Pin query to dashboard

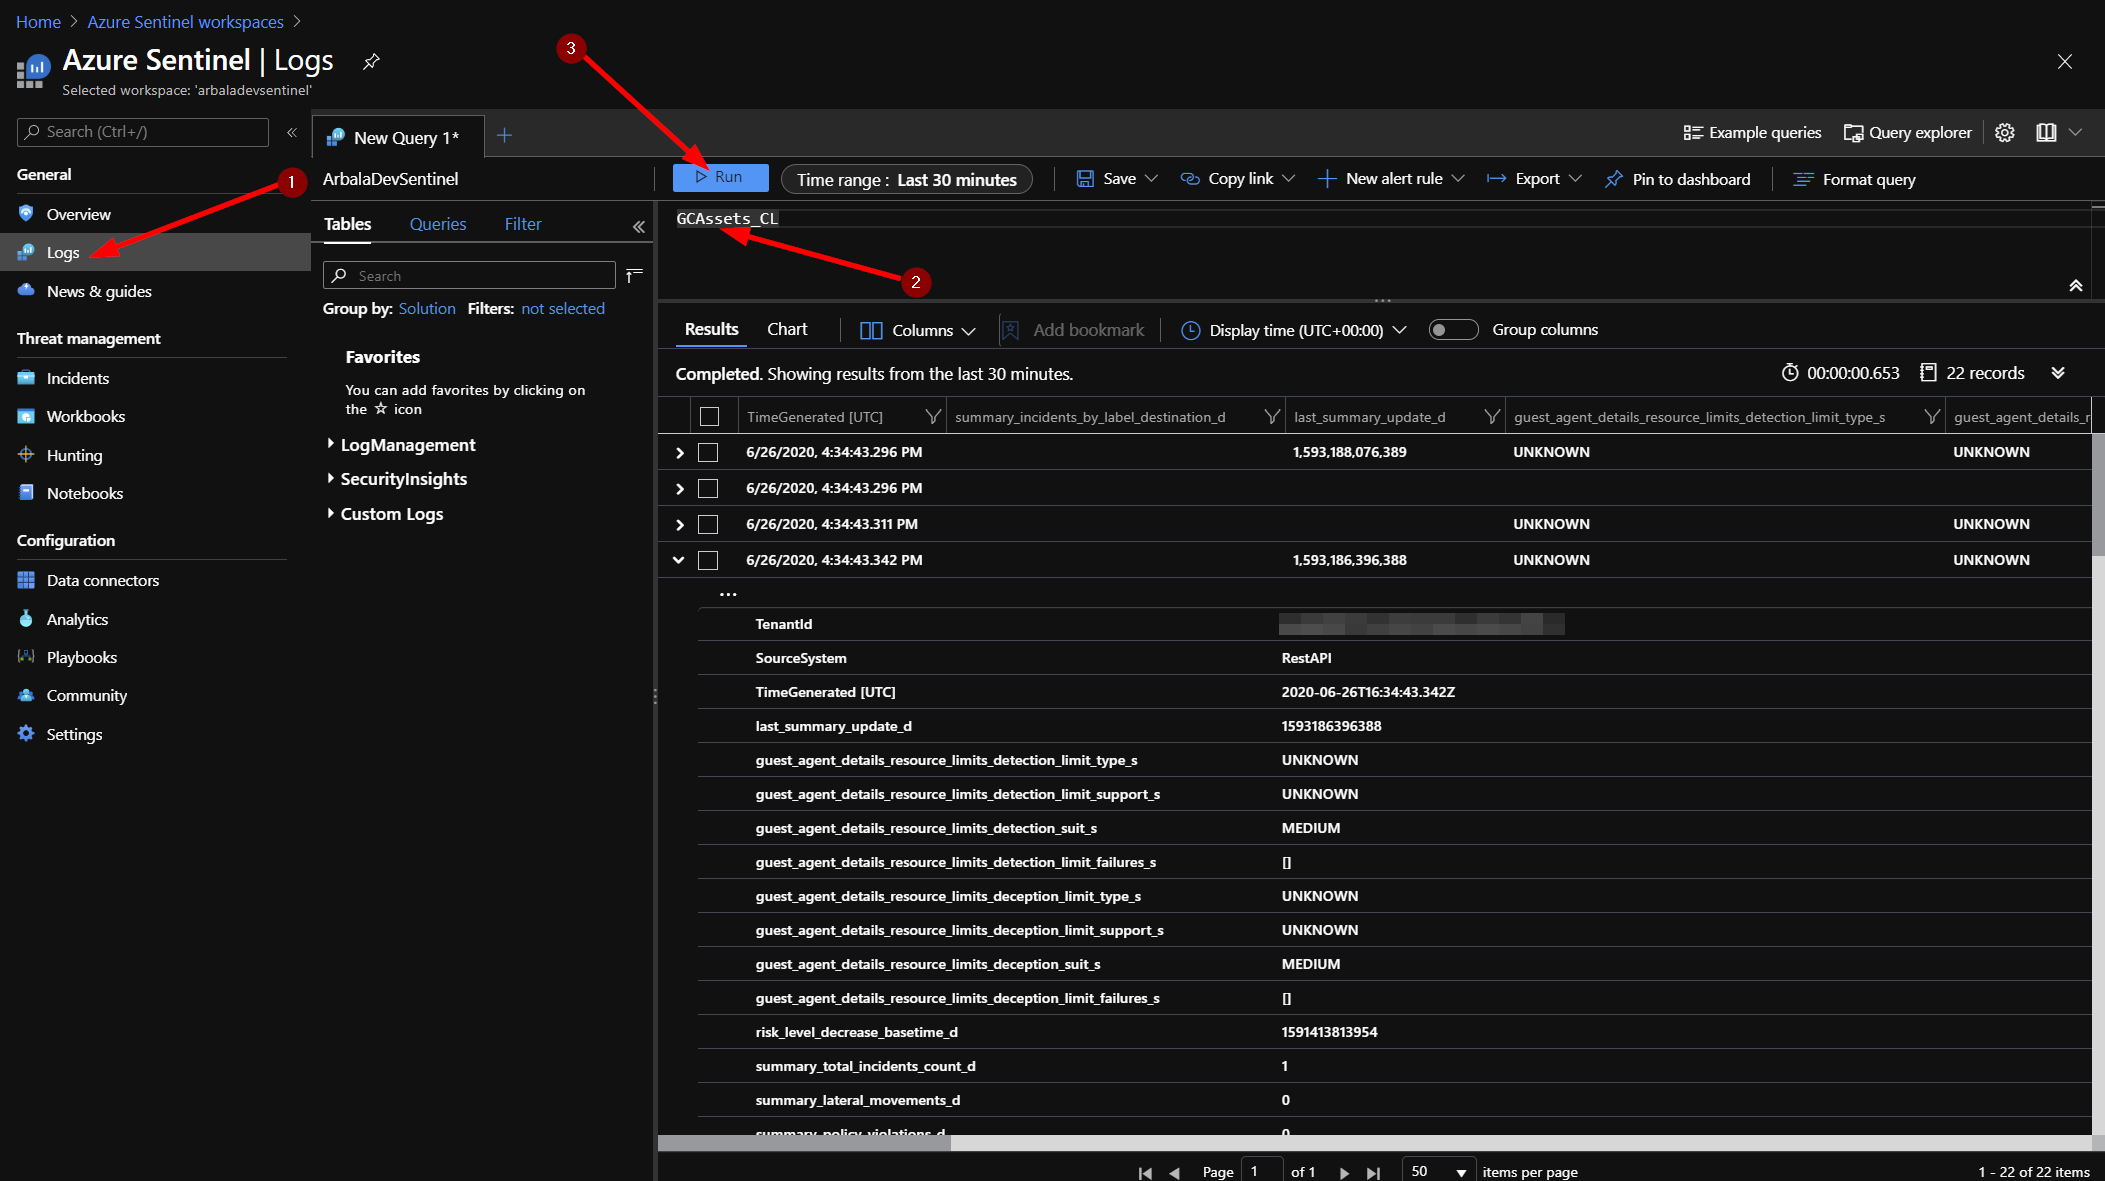tap(1677, 179)
